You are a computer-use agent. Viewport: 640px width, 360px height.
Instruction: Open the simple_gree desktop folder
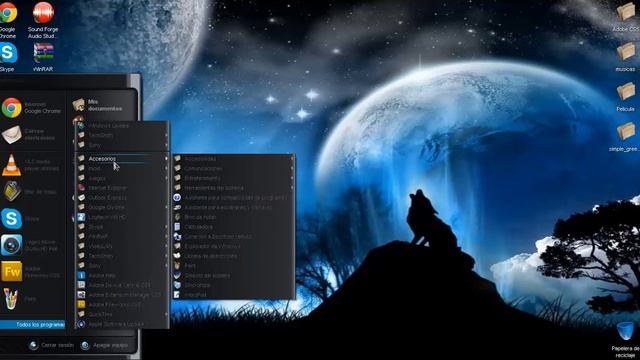coord(624,137)
